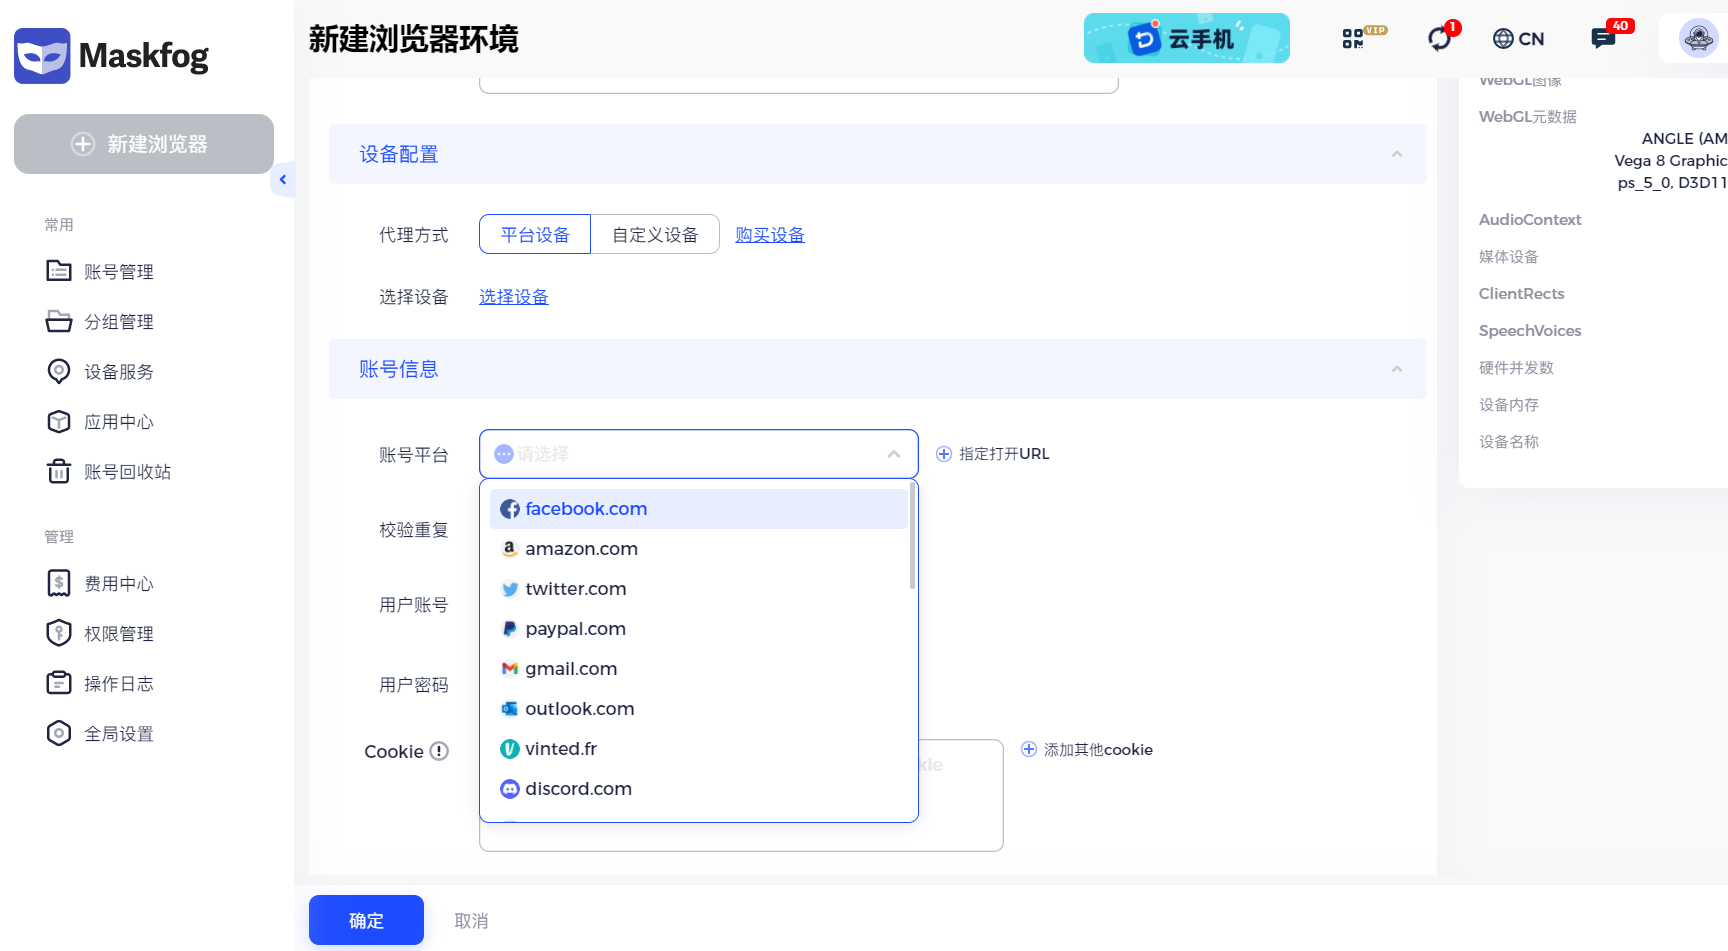The image size is (1728, 951).
Task: Open the 购买设备 link
Action: pyautogui.click(x=770, y=235)
